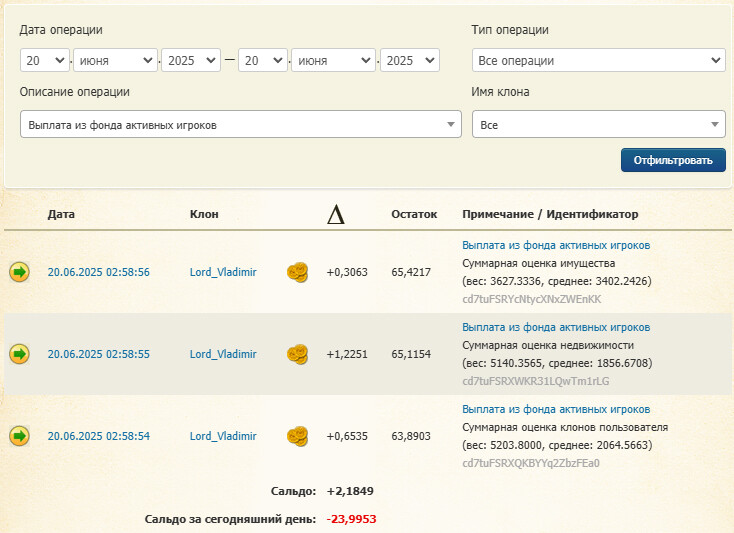734x533 pixels.
Task: Click Выплата из фонда link above Суммарная оценка имущества
Action: [556, 245]
